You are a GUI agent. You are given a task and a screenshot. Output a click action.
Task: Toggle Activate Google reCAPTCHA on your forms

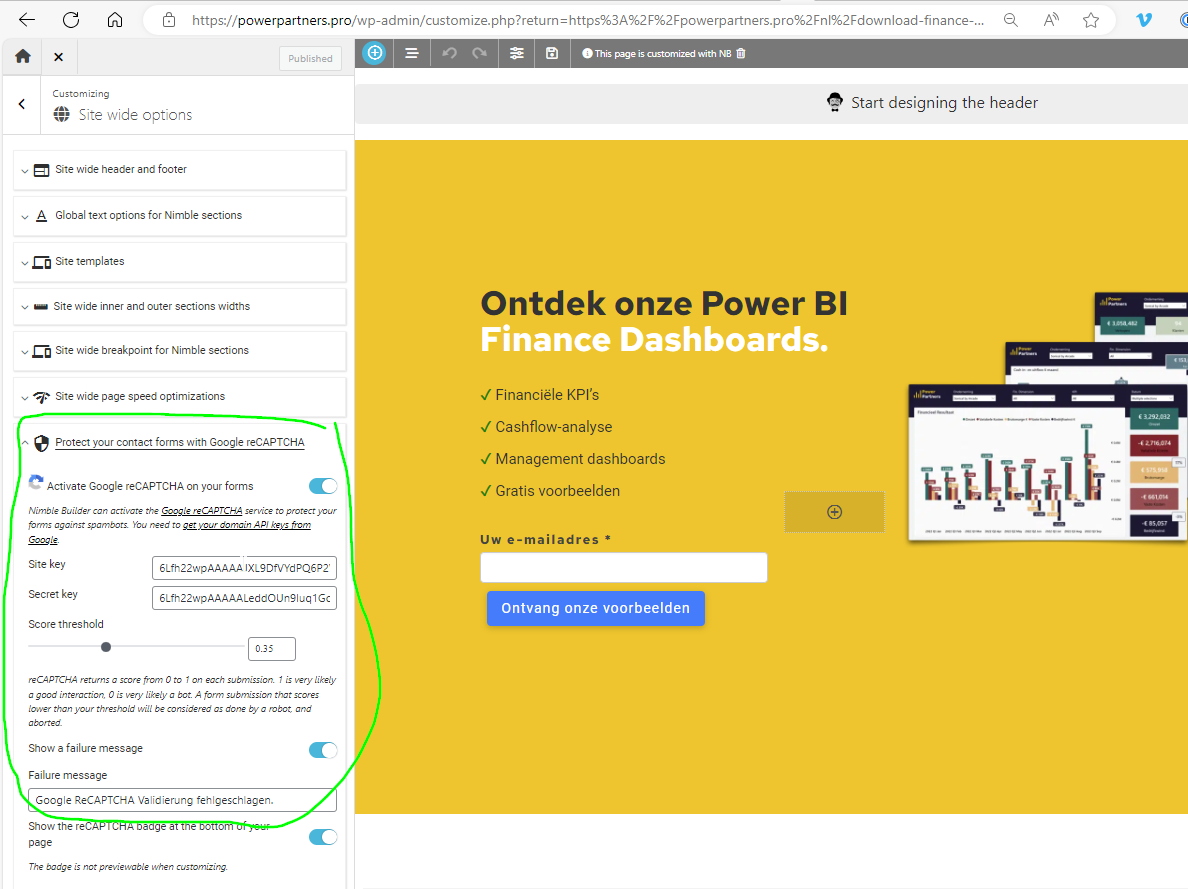[323, 486]
